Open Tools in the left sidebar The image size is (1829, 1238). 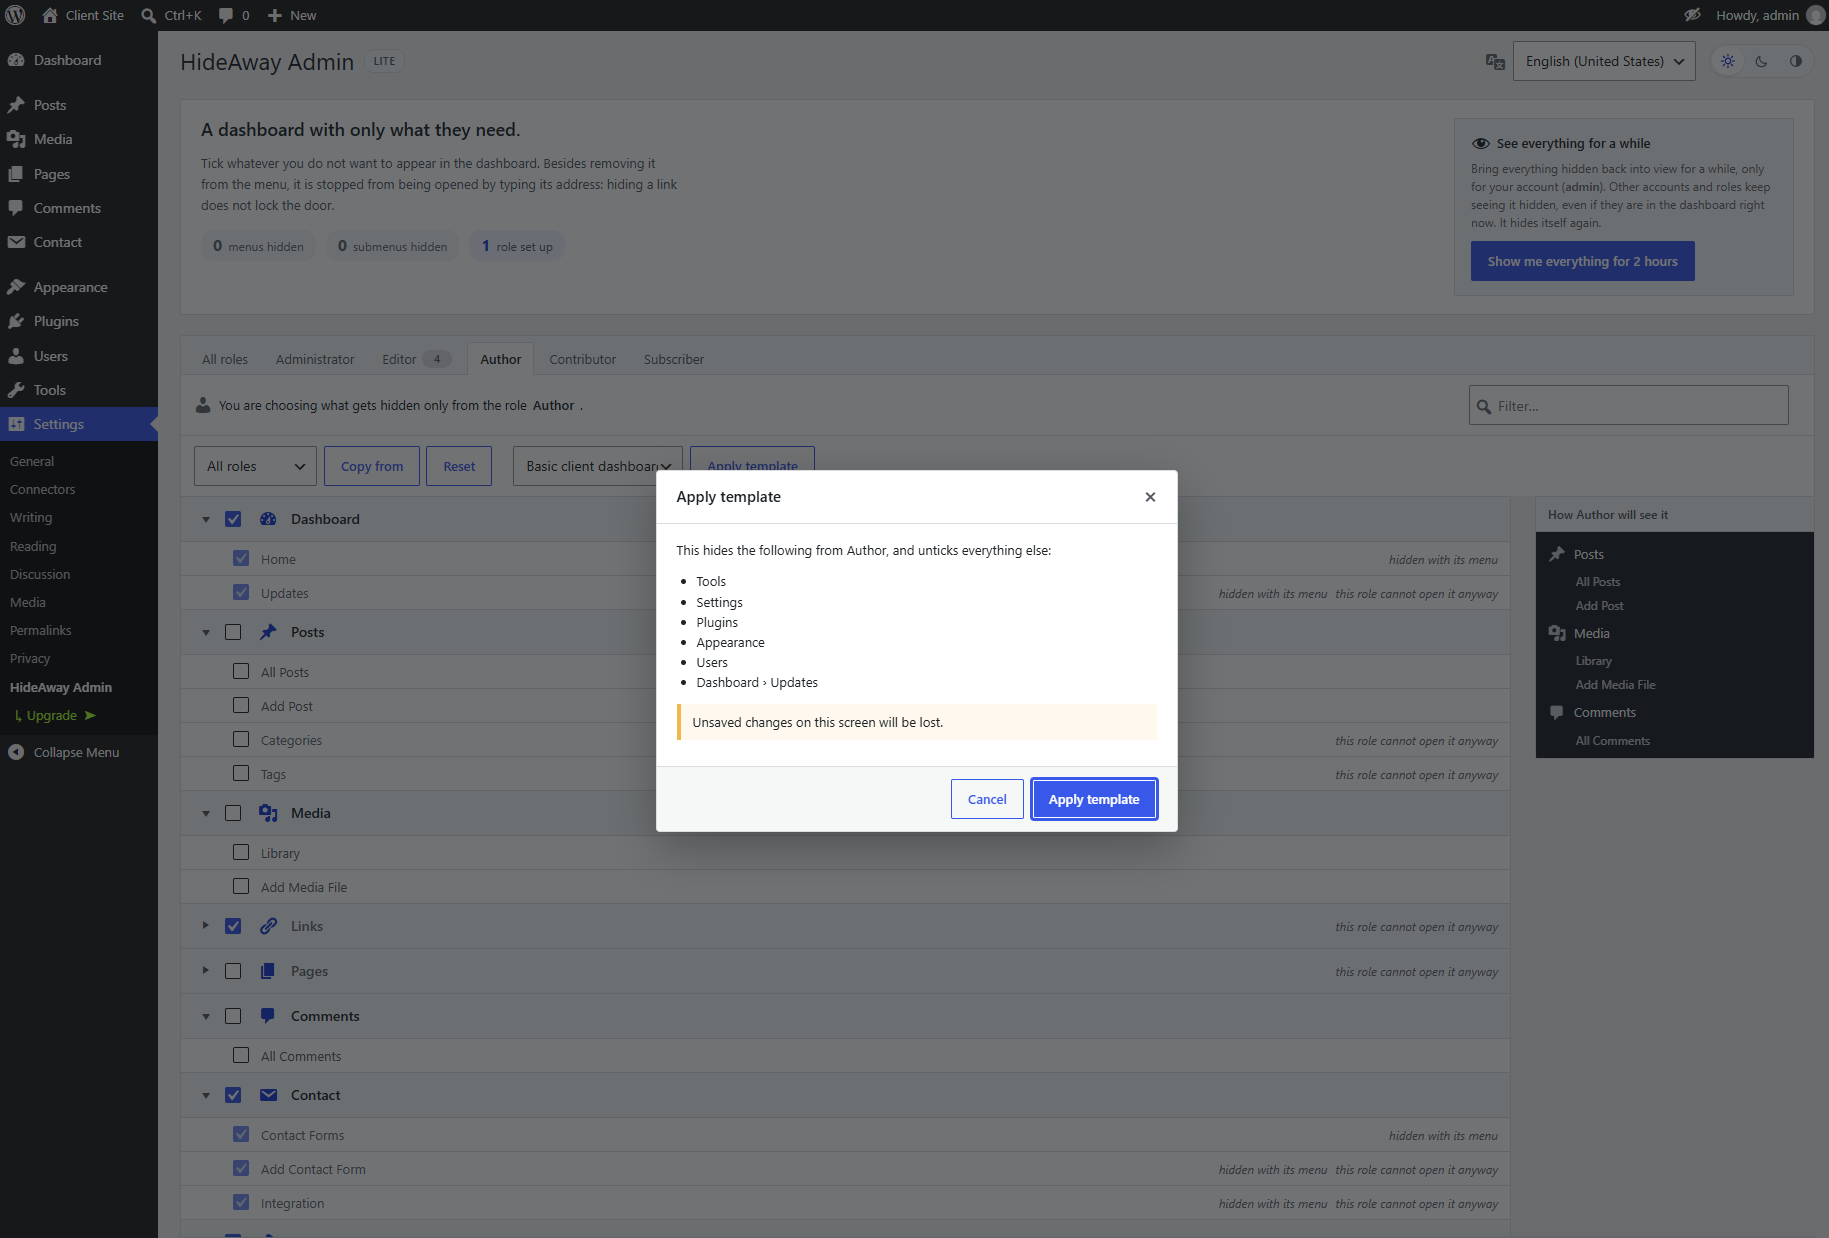tap(50, 390)
